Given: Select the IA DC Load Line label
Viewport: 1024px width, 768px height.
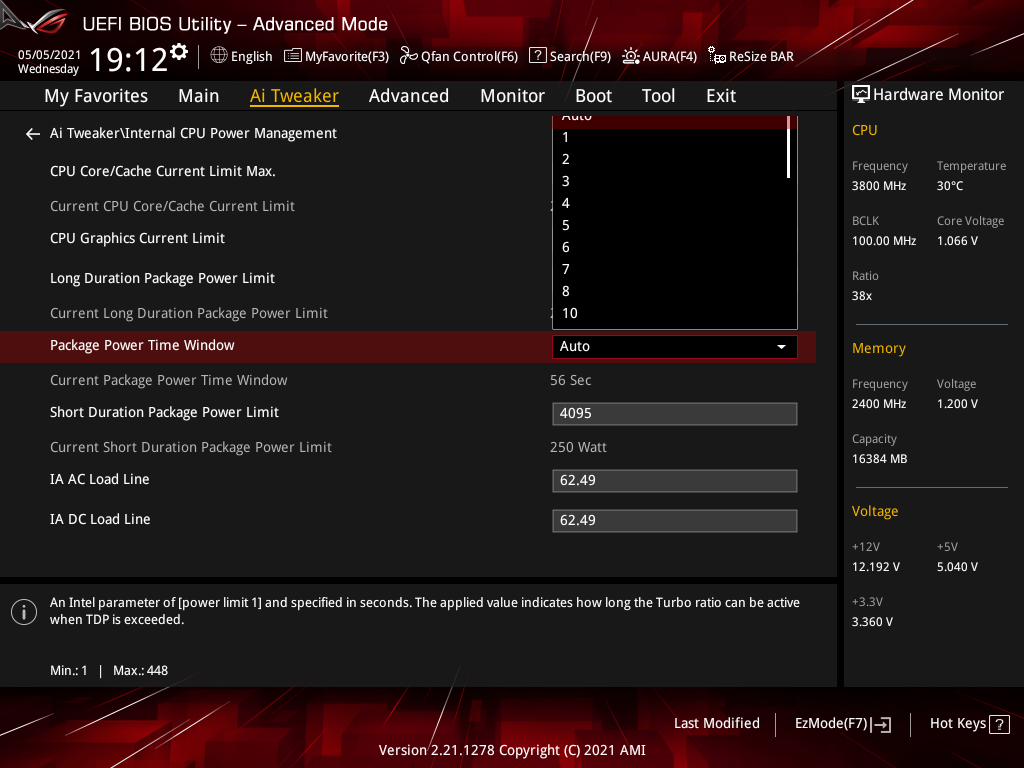Looking at the screenshot, I should [100, 520].
